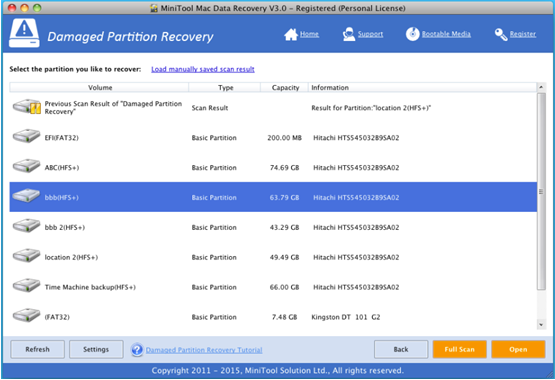The height and width of the screenshot is (380, 555).
Task: Click the Full Scan button
Action: (x=459, y=349)
